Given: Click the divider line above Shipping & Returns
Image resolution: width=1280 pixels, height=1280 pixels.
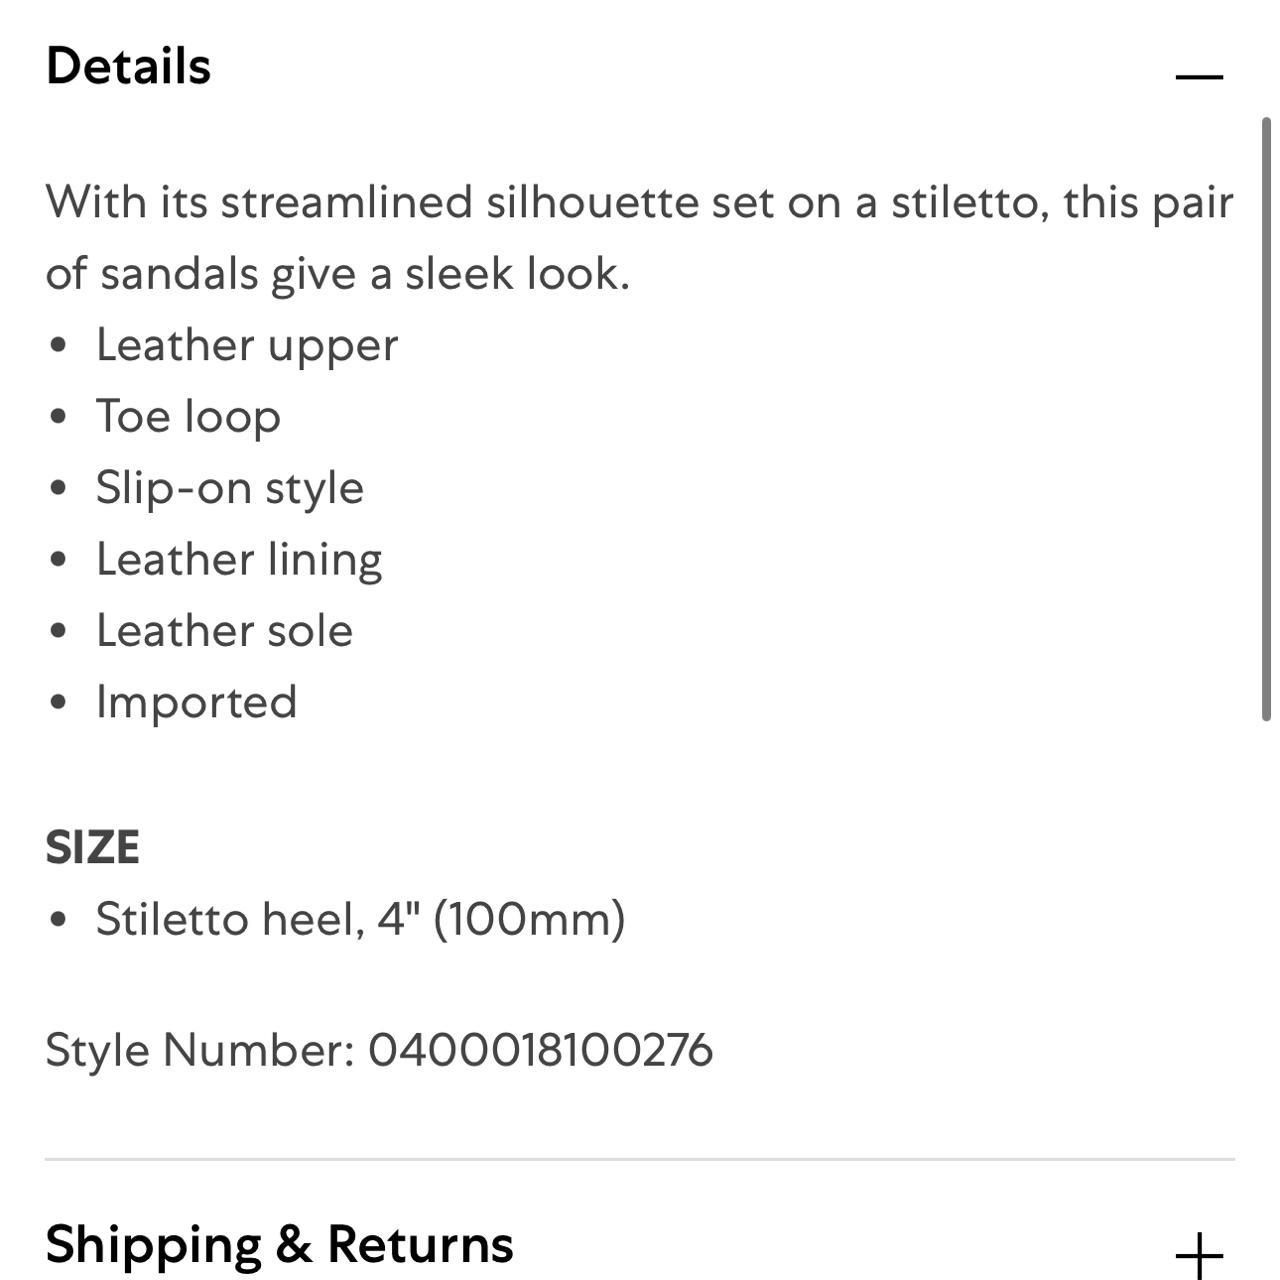Looking at the screenshot, I should click(x=640, y=1159).
